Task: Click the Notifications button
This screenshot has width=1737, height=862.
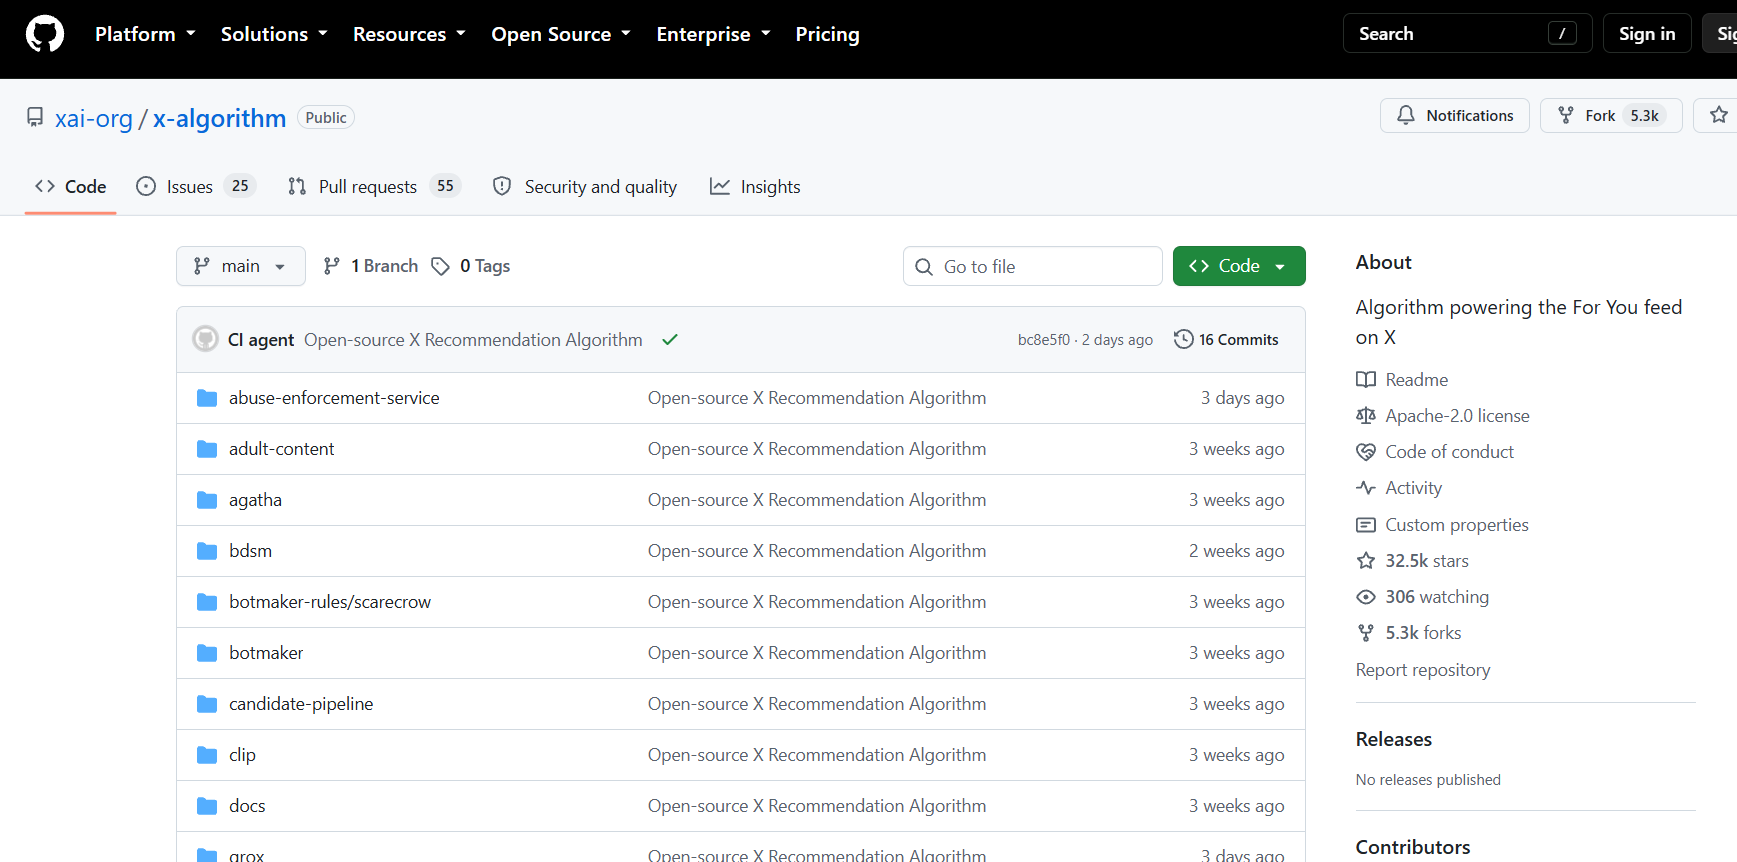Action: pyautogui.click(x=1455, y=116)
